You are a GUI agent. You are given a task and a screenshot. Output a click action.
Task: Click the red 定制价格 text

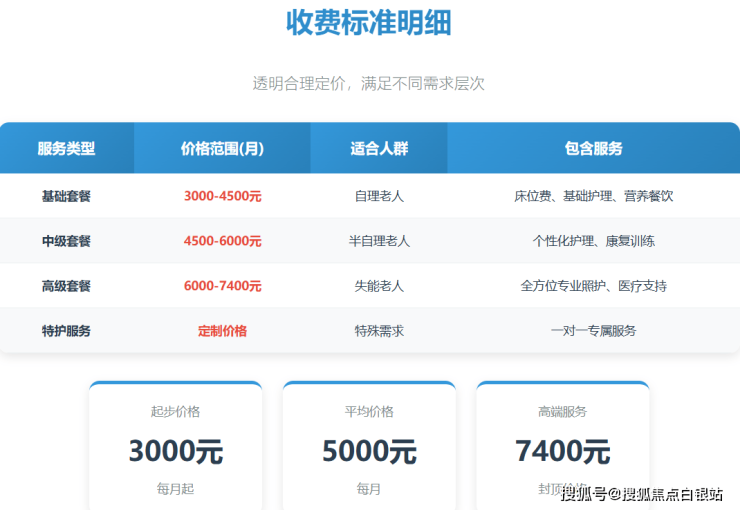point(222,330)
